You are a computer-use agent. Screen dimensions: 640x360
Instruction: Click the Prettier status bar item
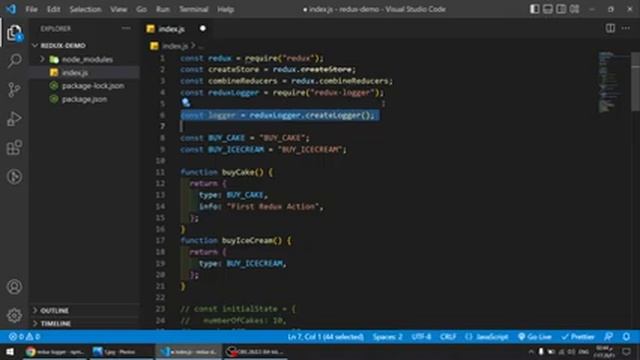pyautogui.click(x=578, y=337)
